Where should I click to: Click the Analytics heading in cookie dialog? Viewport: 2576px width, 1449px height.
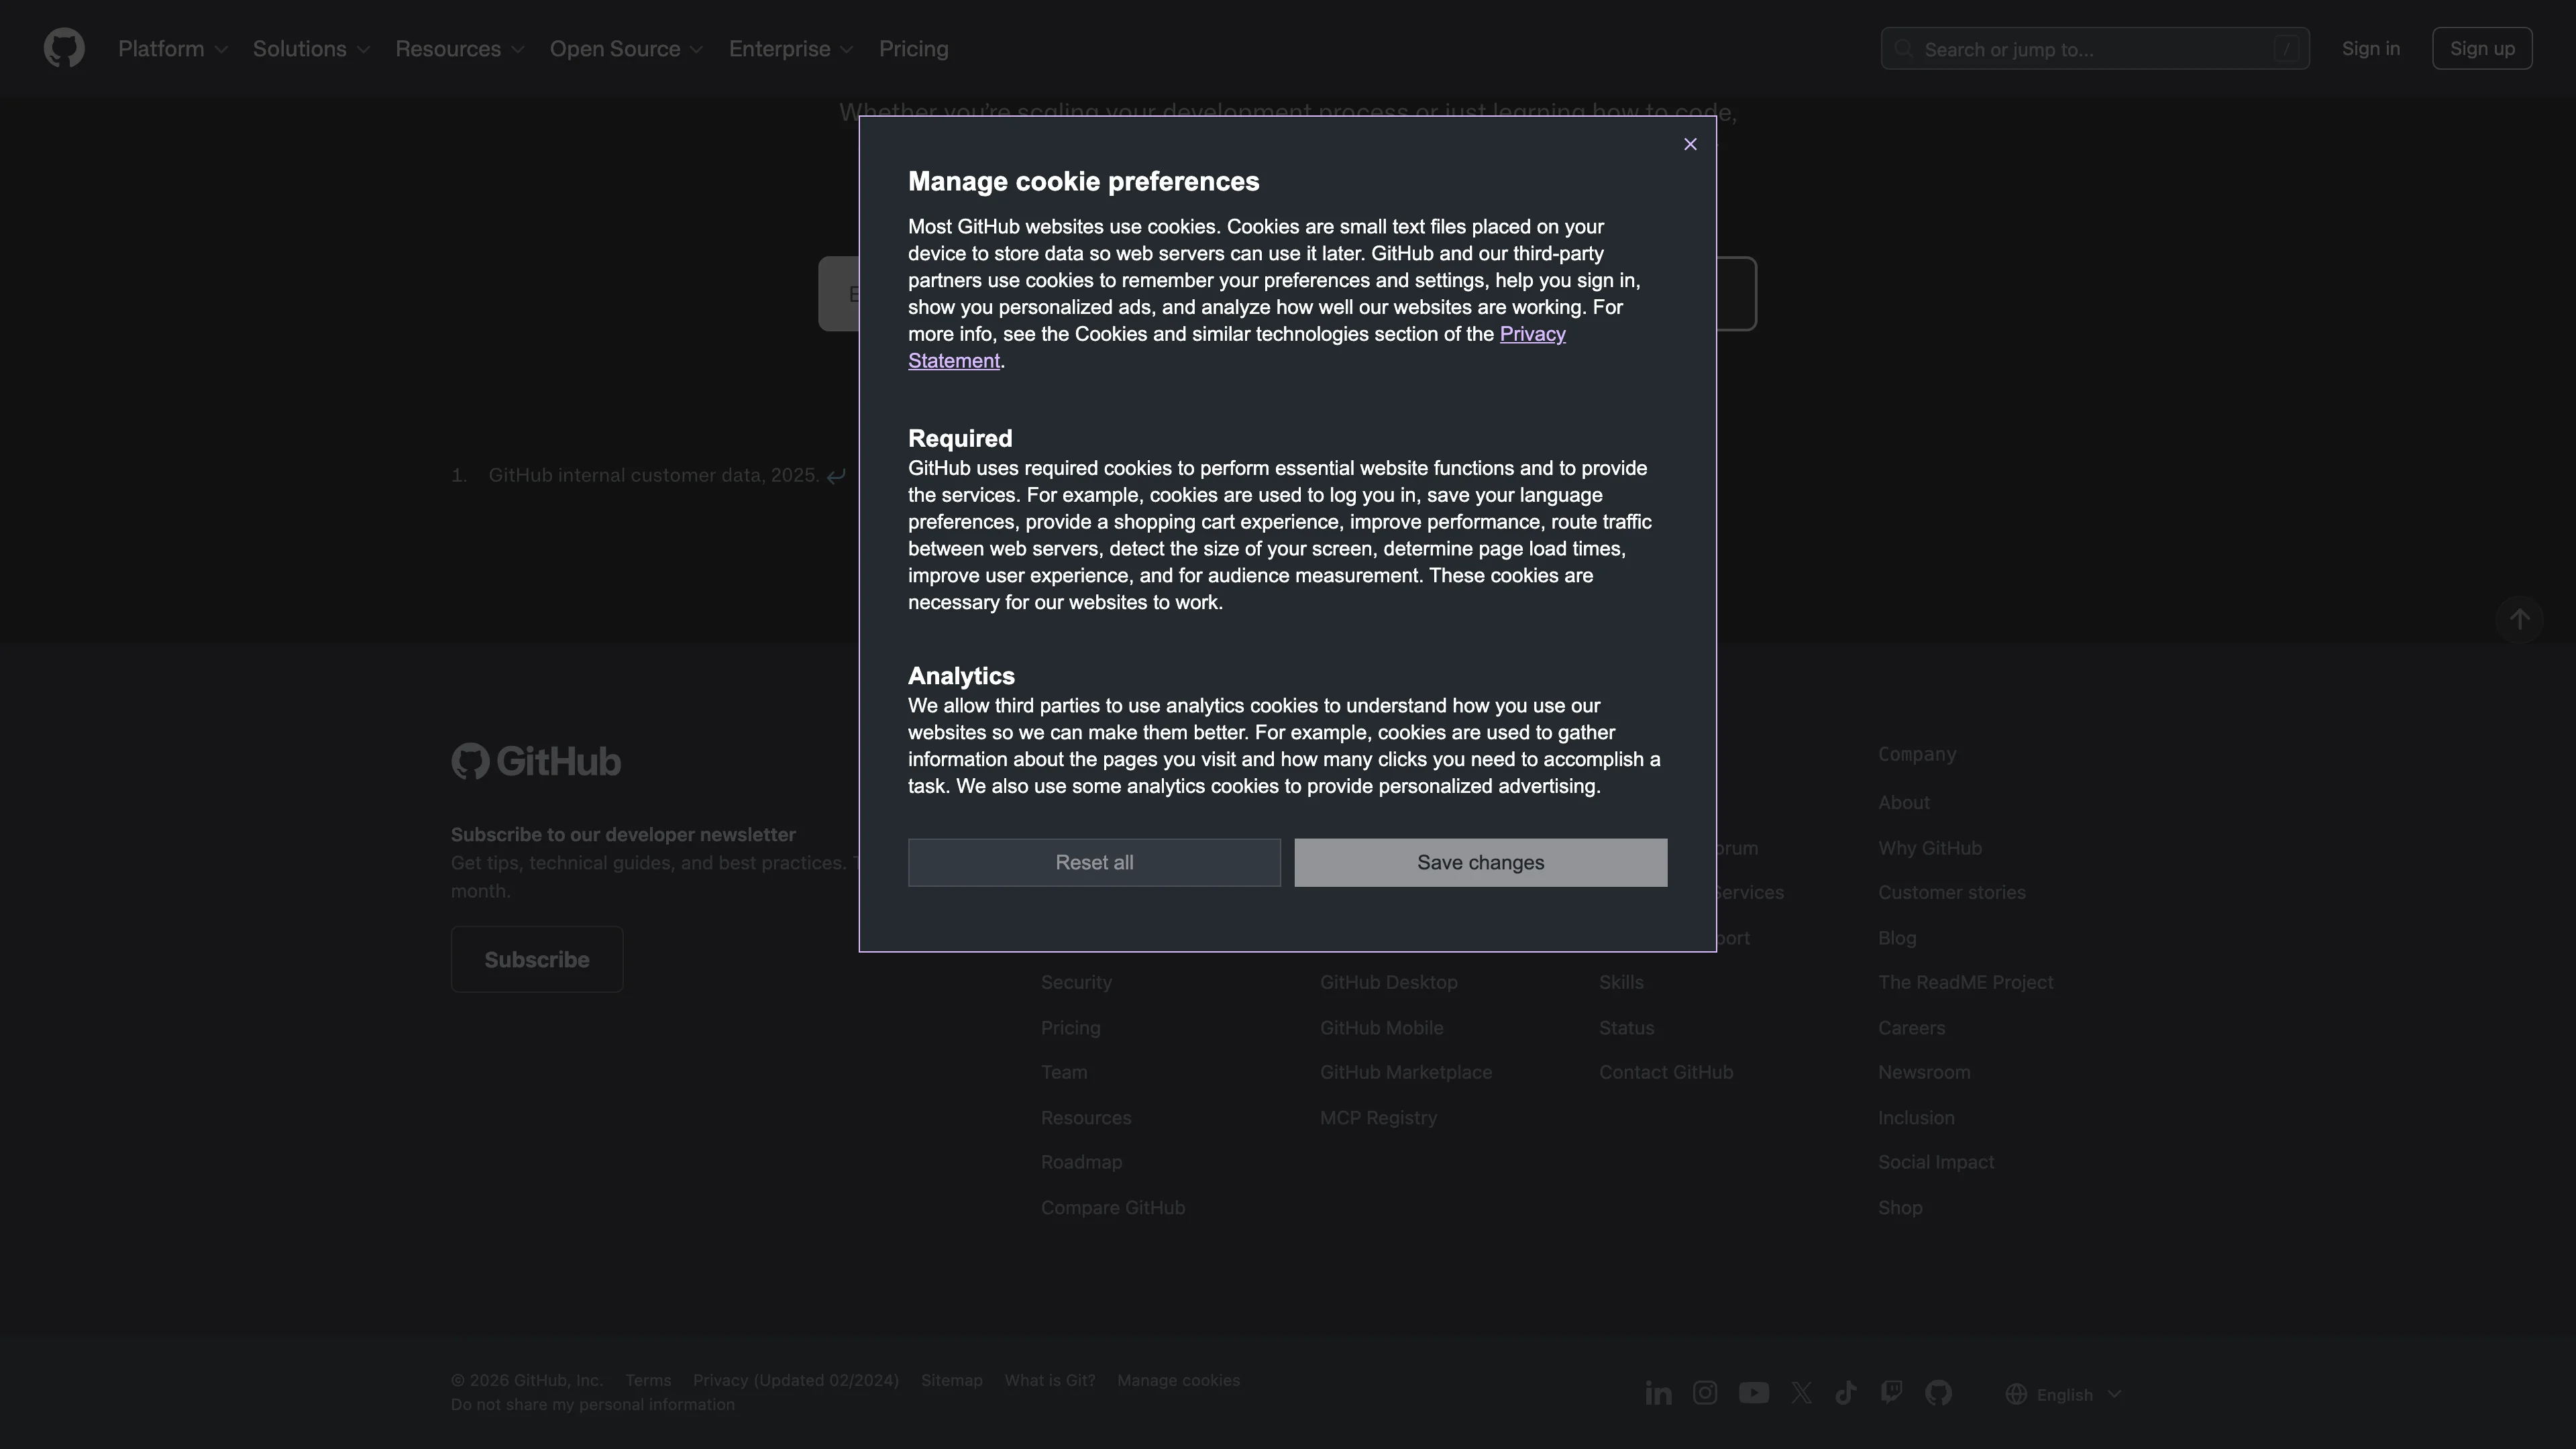[961, 677]
